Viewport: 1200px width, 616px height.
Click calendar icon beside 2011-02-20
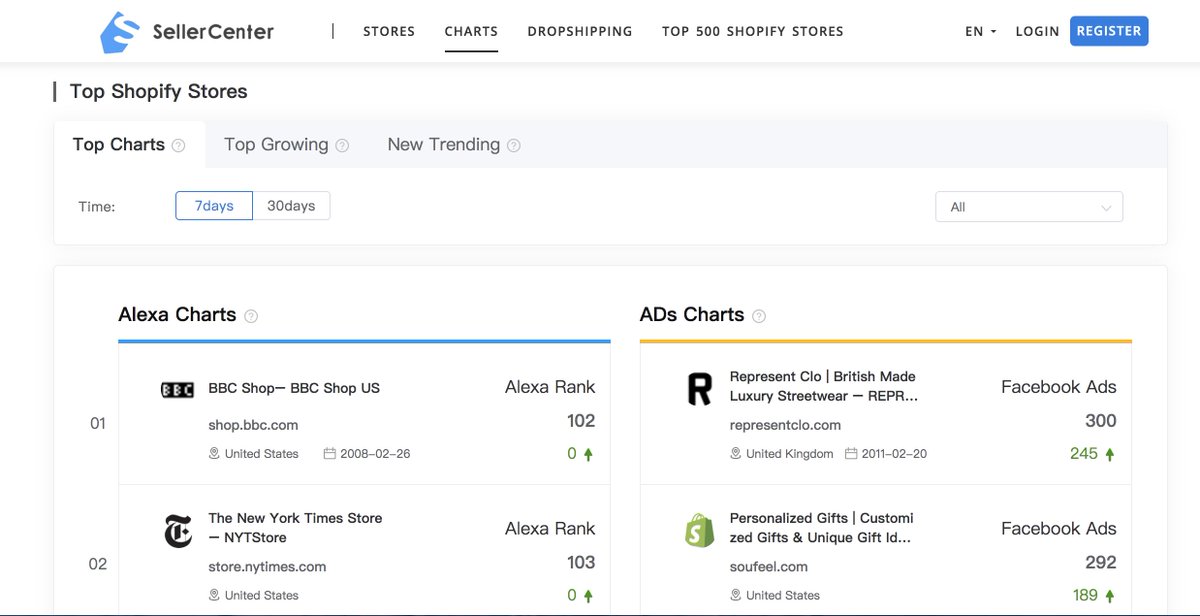(x=851, y=453)
